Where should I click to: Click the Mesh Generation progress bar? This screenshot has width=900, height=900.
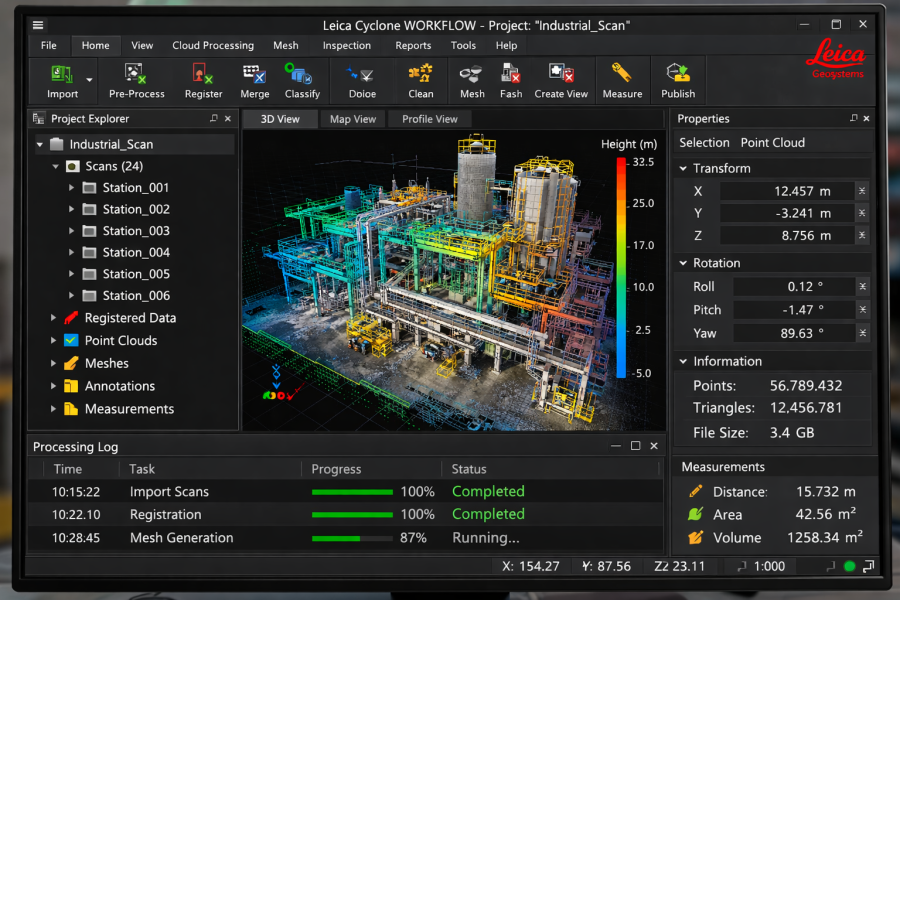pos(352,537)
